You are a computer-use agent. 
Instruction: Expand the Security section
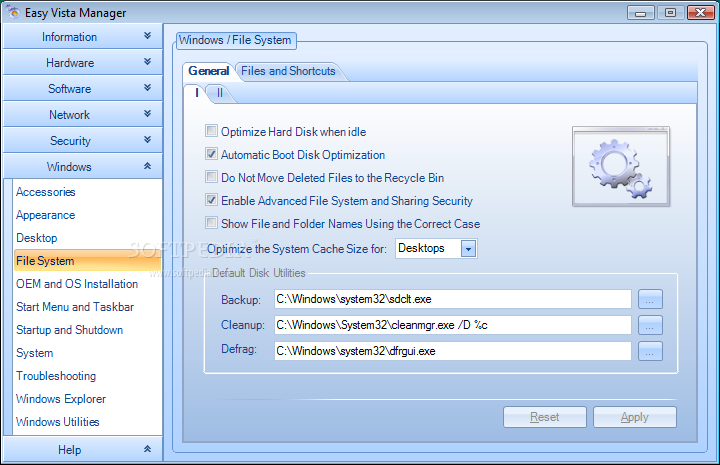pos(83,140)
